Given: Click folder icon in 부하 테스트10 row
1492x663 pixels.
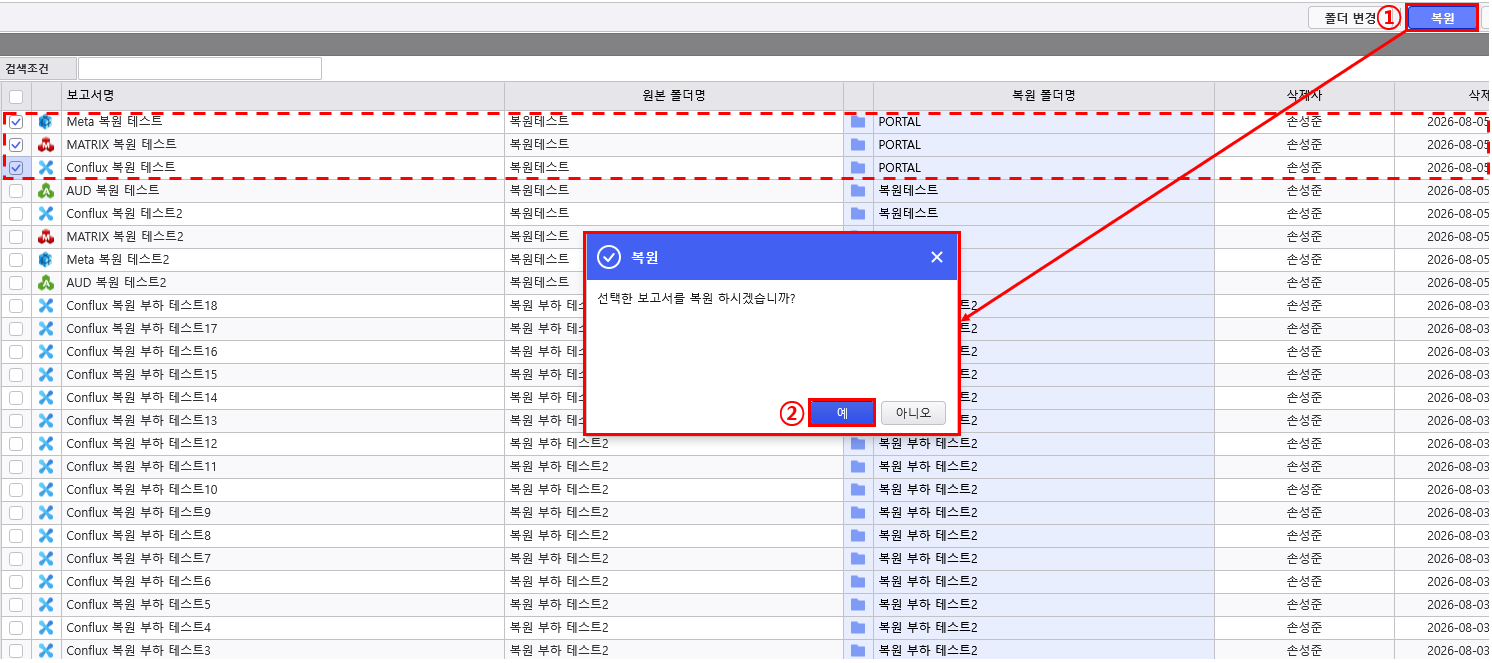Looking at the screenshot, I should [x=858, y=489].
